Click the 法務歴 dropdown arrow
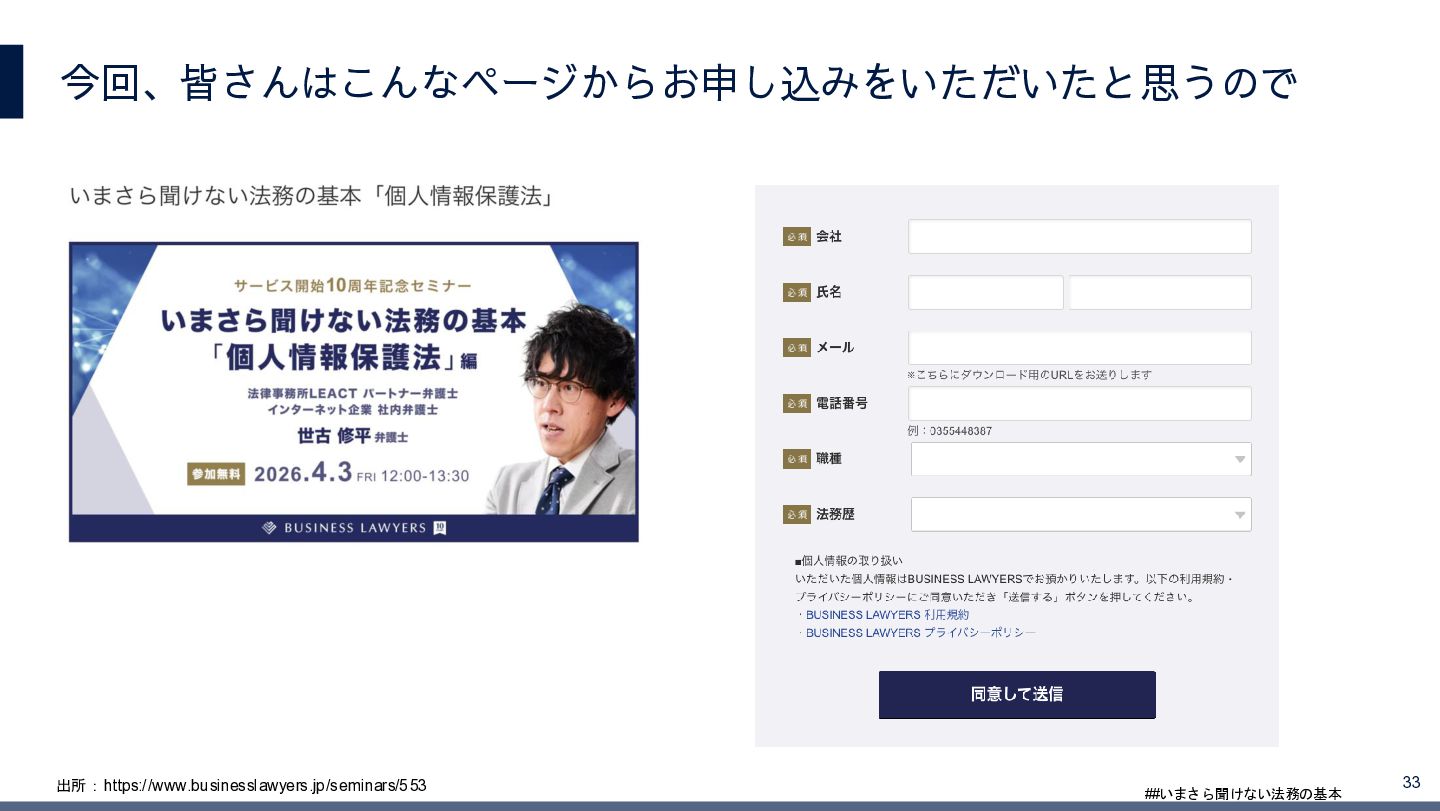Screen dimensions: 1440x811 tap(1239, 516)
